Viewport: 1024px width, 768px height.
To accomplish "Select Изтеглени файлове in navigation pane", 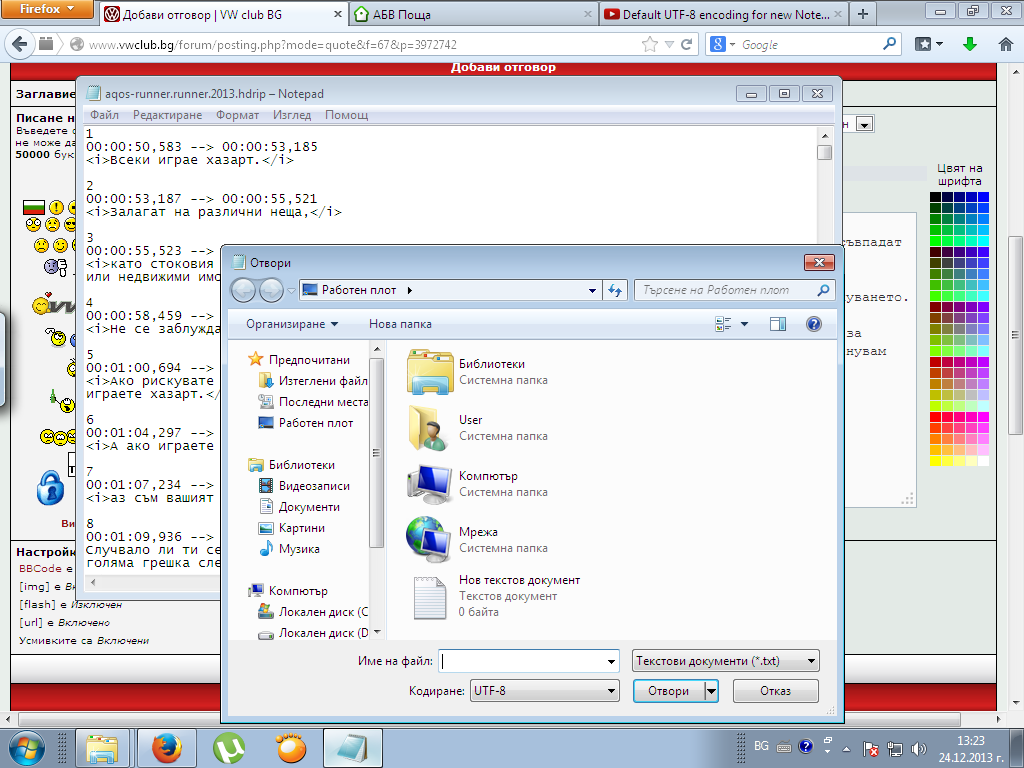I will coord(322,380).
